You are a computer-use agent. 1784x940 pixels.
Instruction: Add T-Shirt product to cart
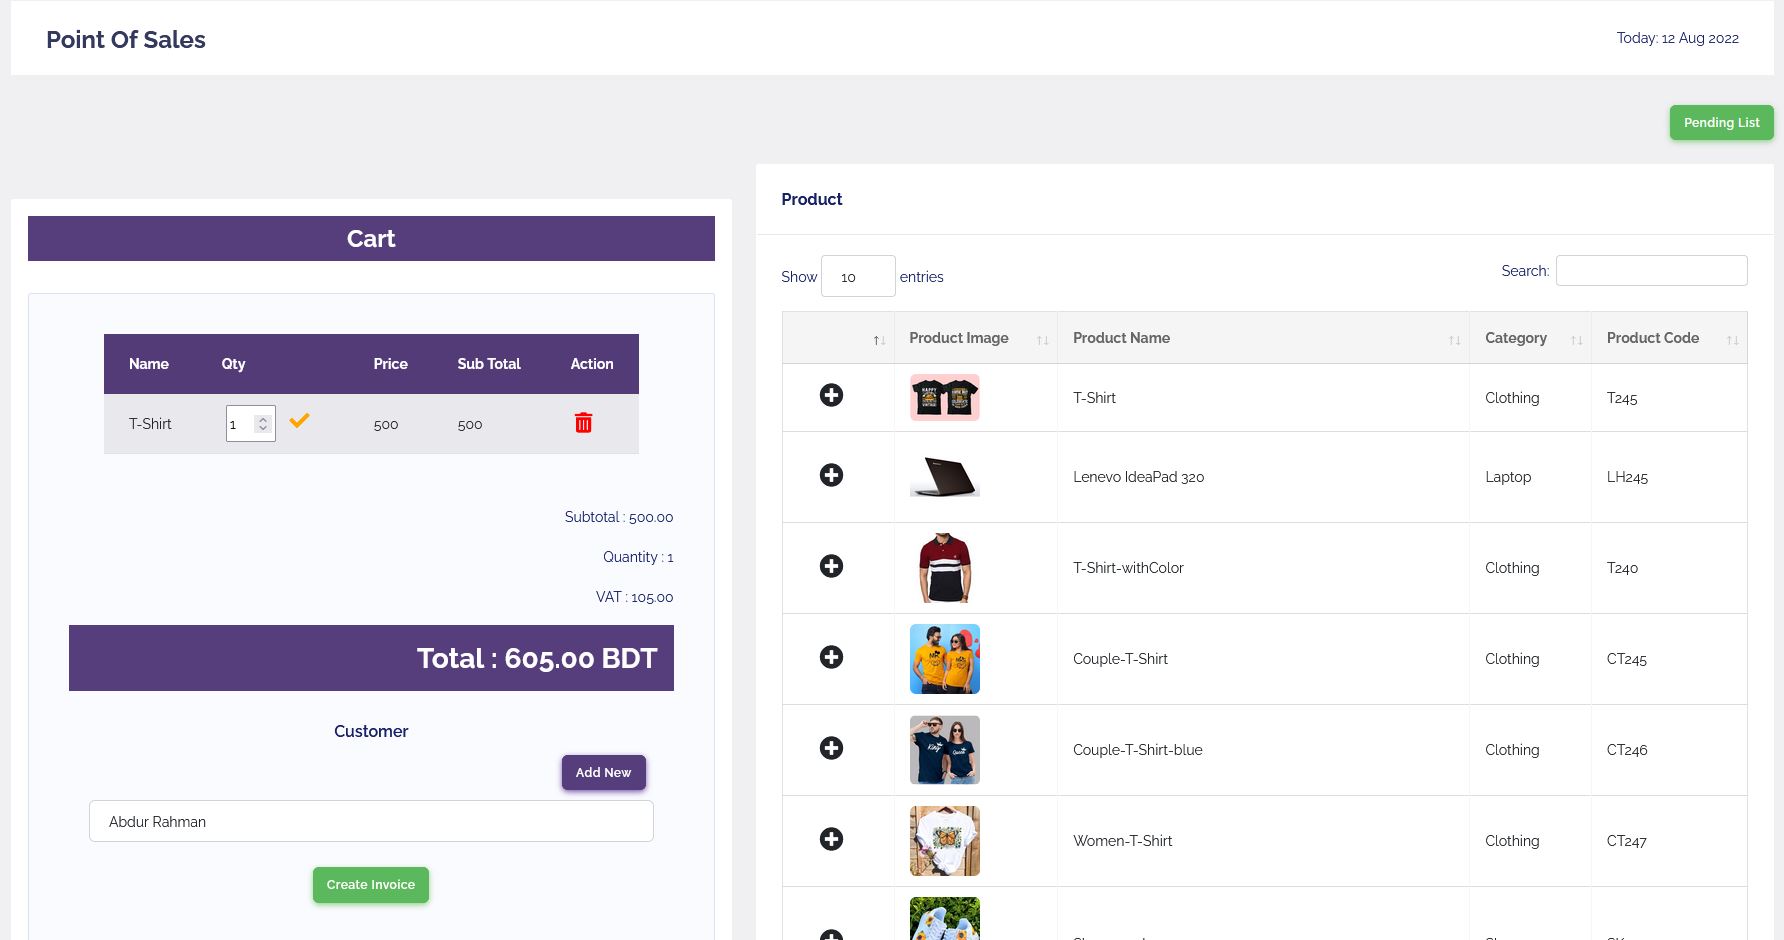coord(831,395)
